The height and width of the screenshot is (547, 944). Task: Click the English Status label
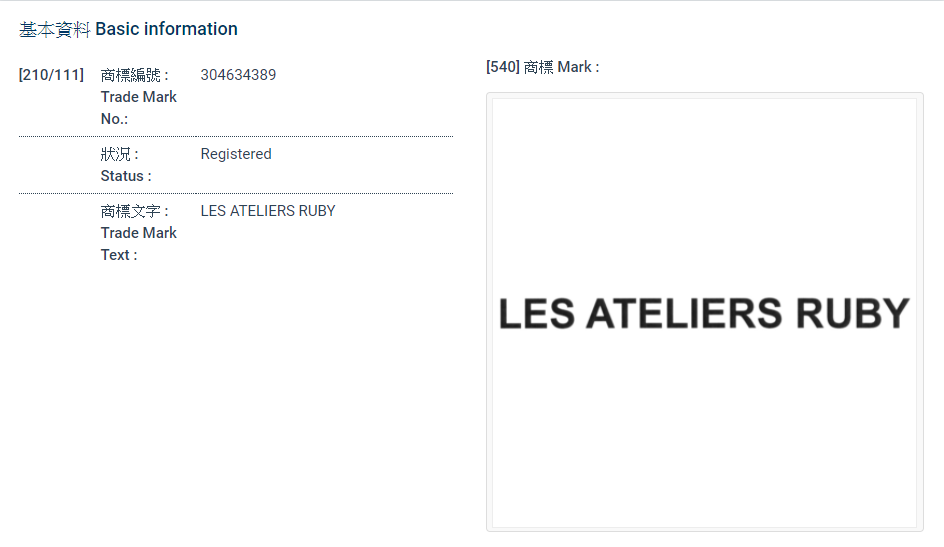(x=126, y=176)
